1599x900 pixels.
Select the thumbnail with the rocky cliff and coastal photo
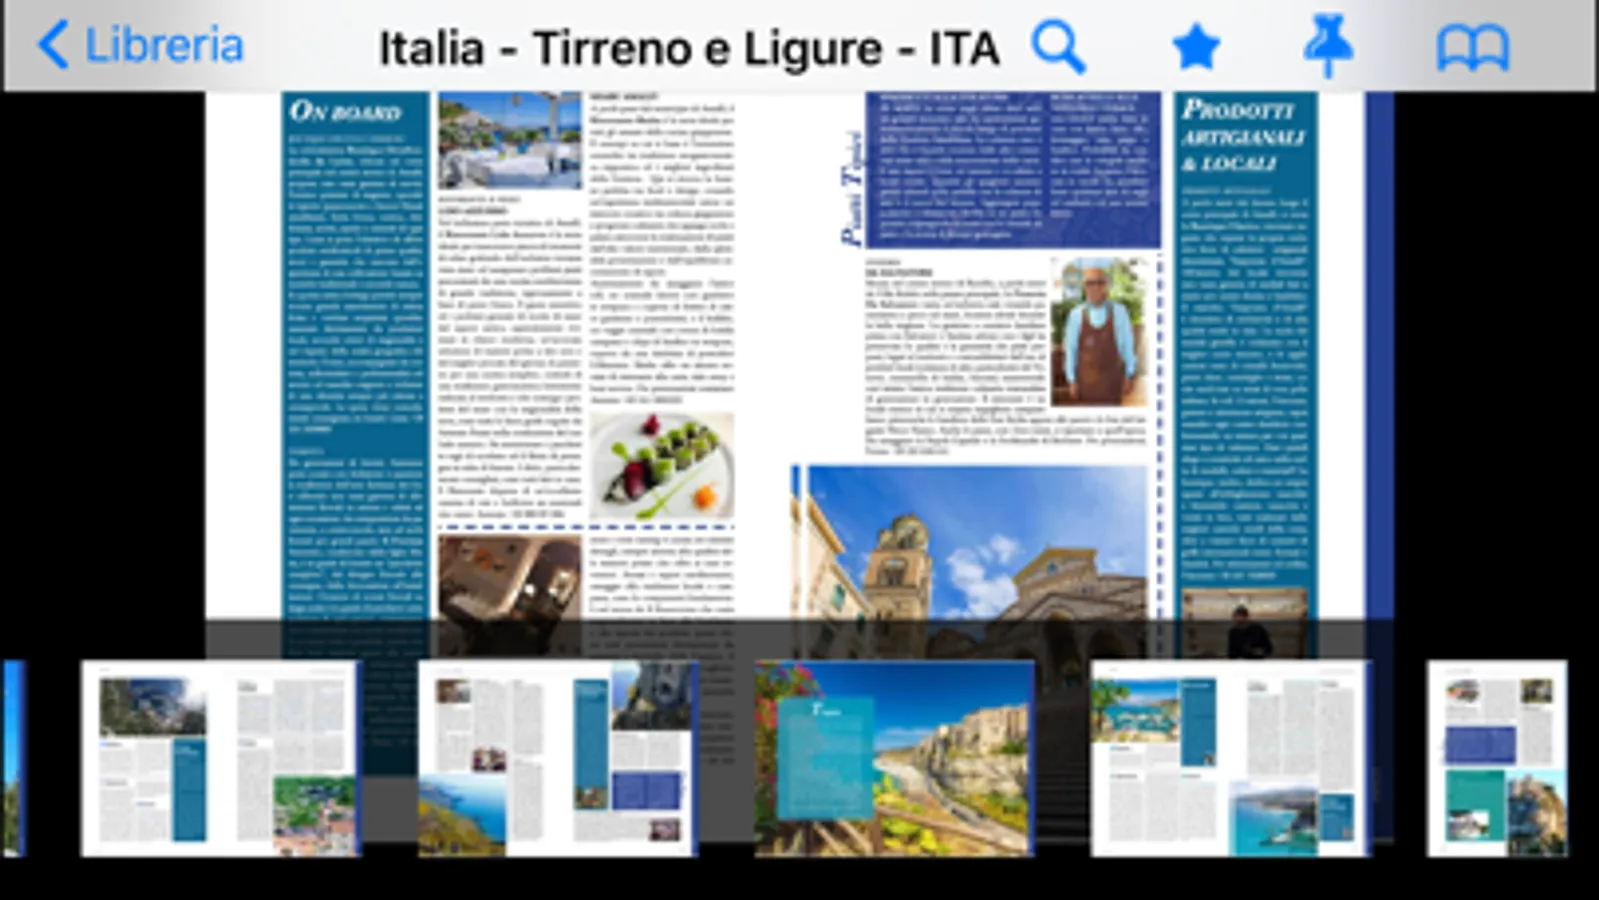tap(556, 758)
